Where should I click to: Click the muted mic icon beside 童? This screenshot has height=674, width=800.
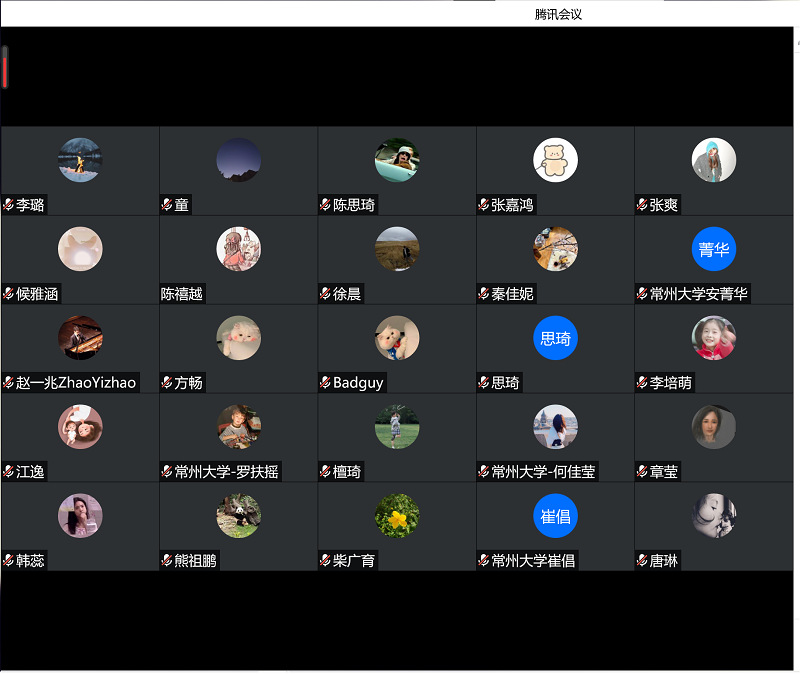(x=167, y=205)
